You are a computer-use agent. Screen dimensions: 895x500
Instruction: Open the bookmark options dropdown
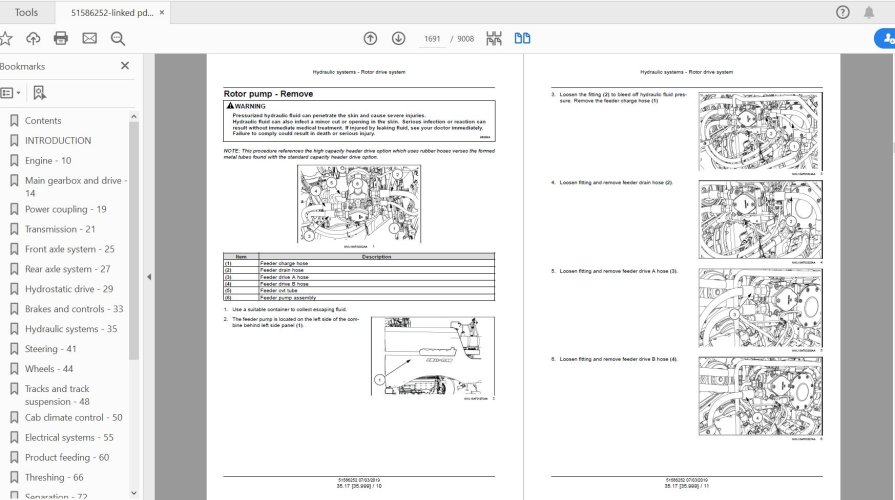(x=10, y=92)
